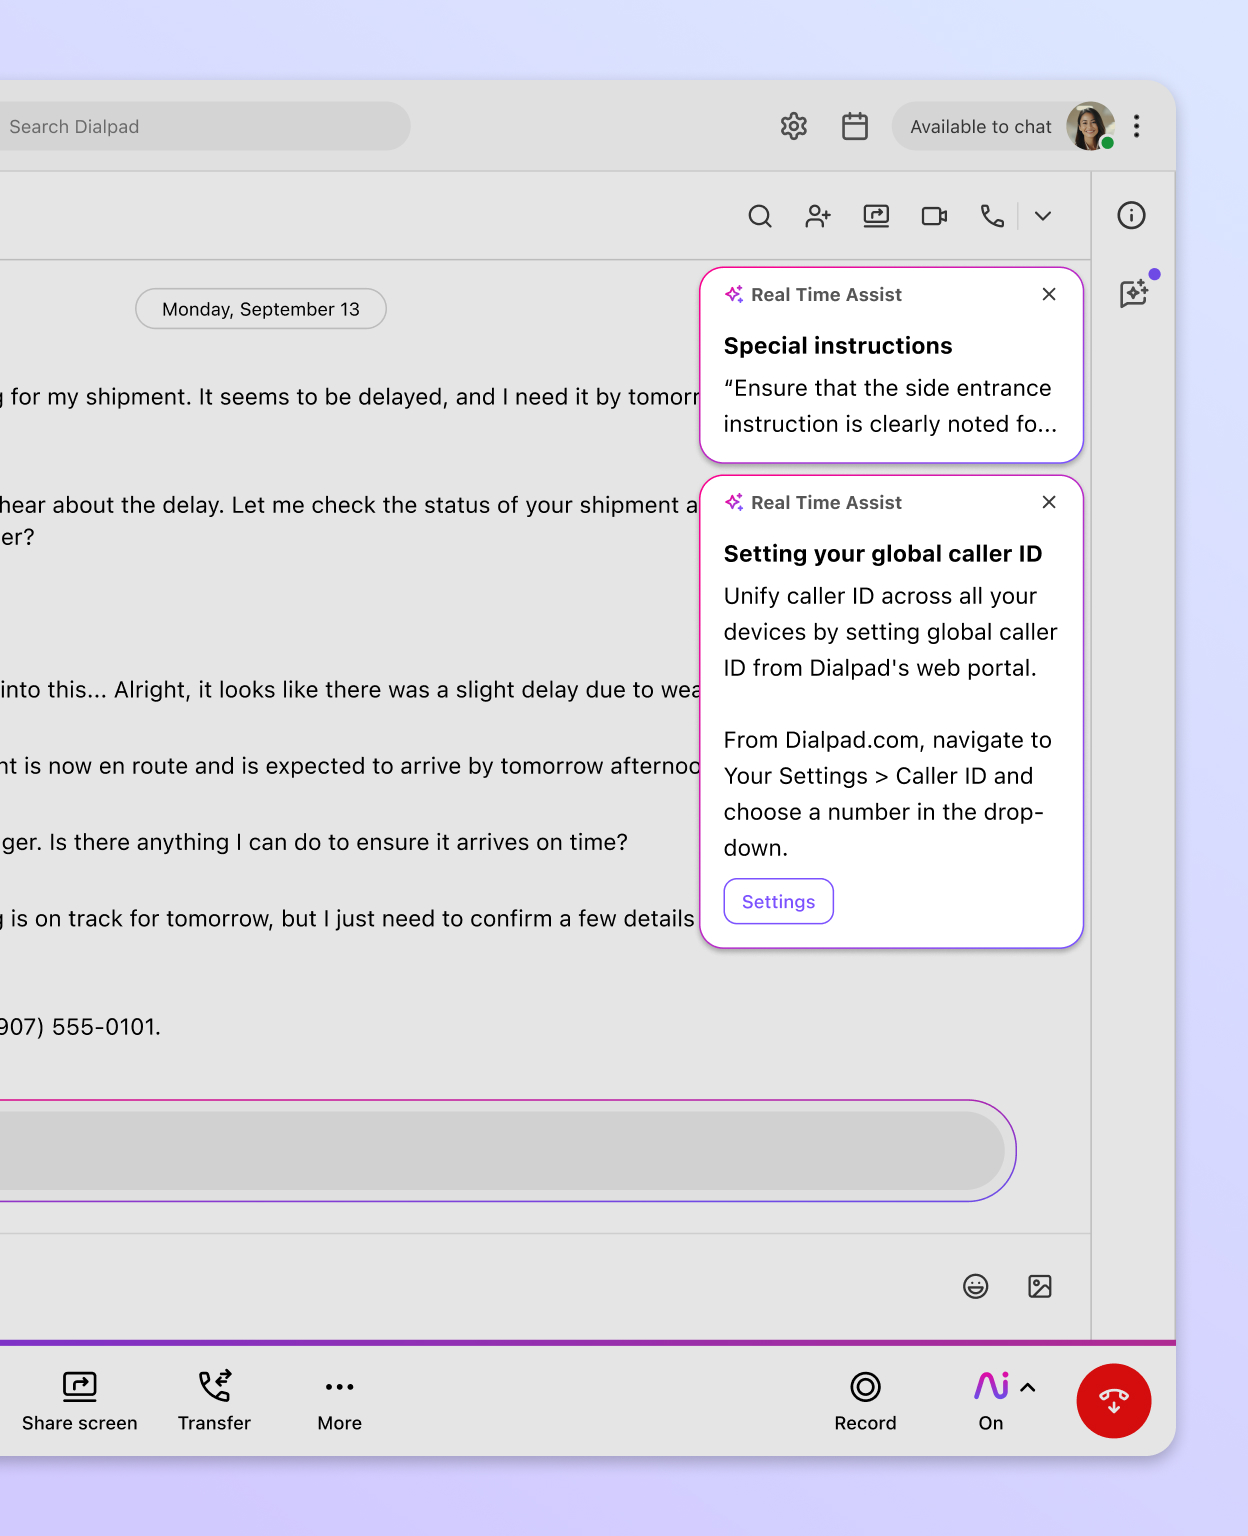The width and height of the screenshot is (1248, 1536).
Task: Open the info icon in the right sidebar
Action: (x=1131, y=215)
